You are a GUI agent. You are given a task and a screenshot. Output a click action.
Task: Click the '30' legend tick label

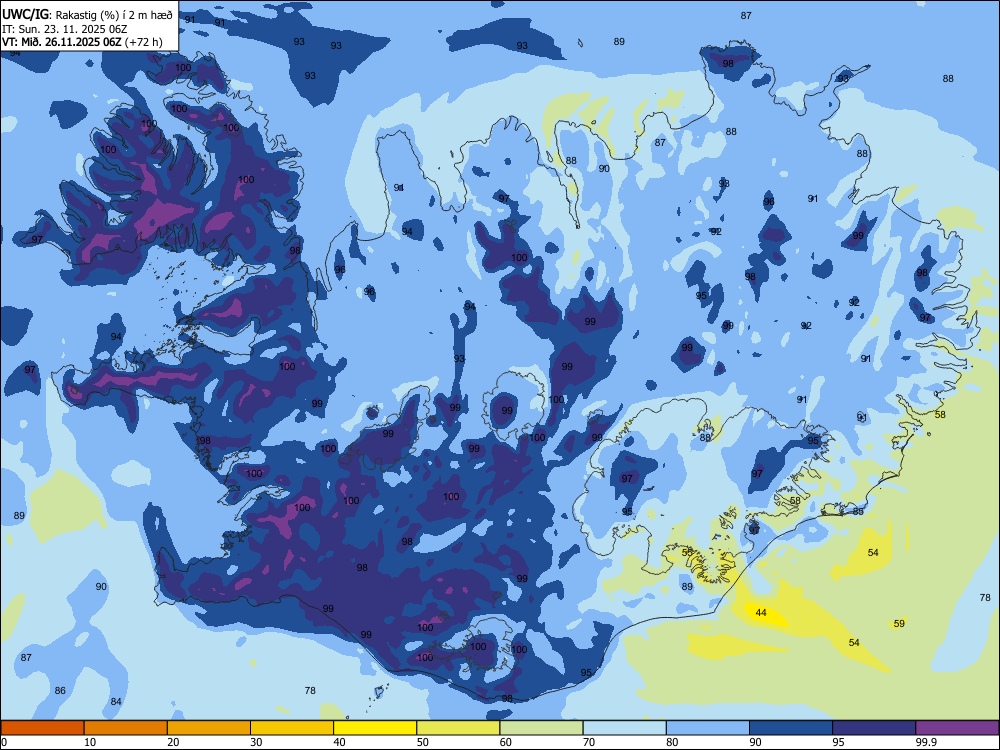tap(256, 742)
